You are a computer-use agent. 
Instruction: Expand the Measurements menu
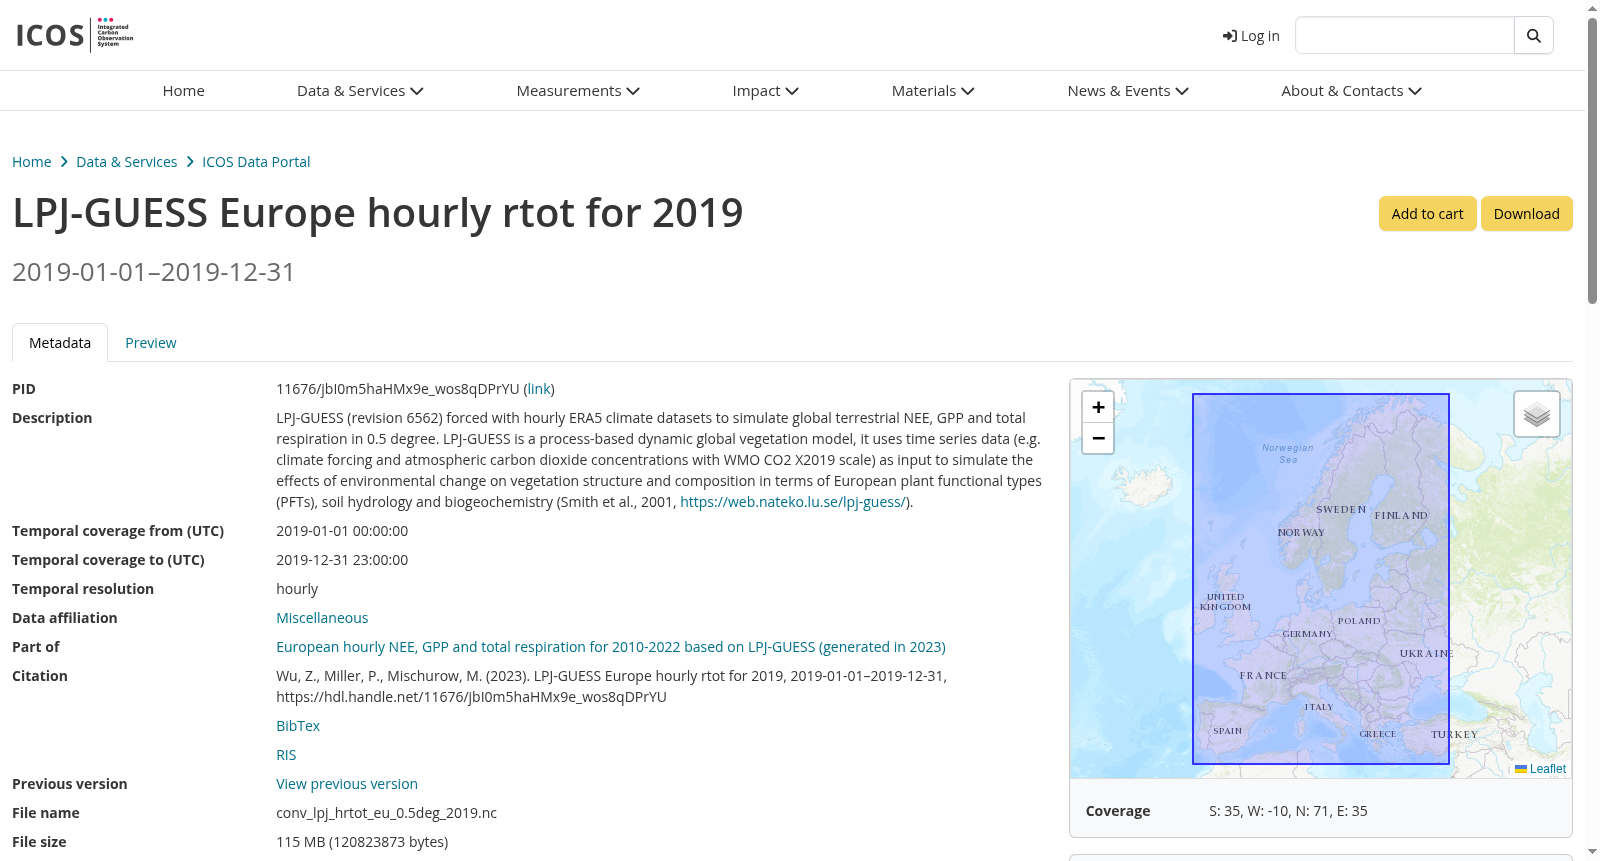578,91
